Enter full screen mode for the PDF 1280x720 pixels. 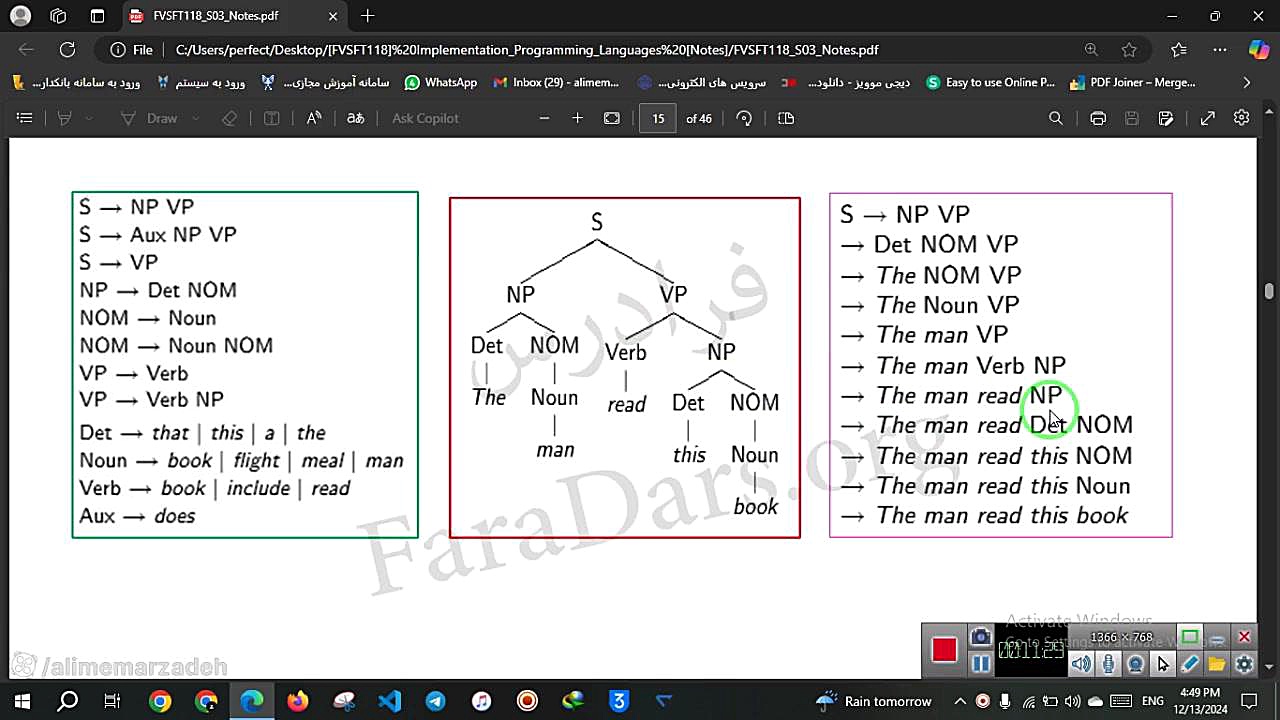pos(1208,118)
